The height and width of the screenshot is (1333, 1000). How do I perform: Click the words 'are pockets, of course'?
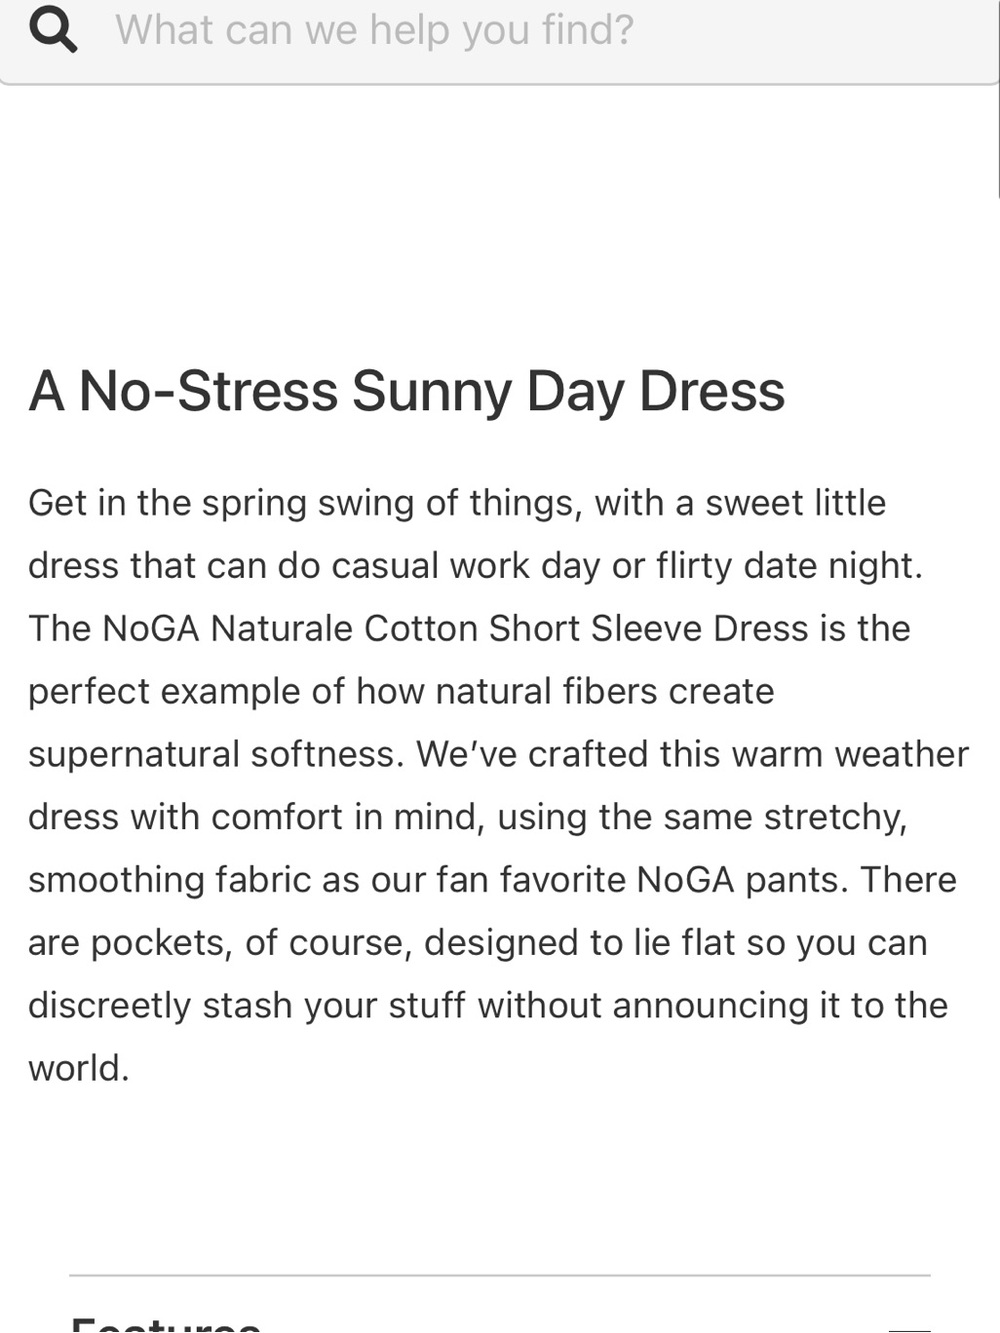tap(216, 943)
